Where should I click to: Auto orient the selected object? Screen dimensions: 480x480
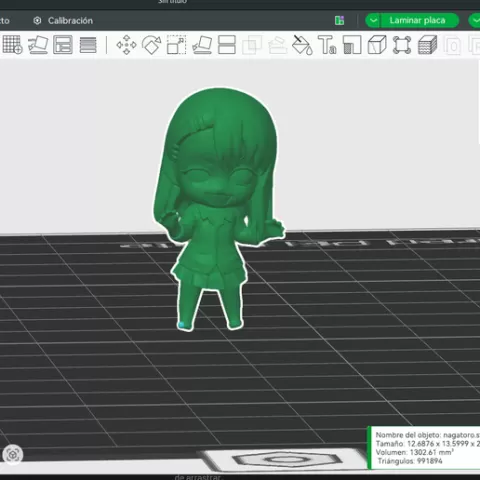pos(38,45)
